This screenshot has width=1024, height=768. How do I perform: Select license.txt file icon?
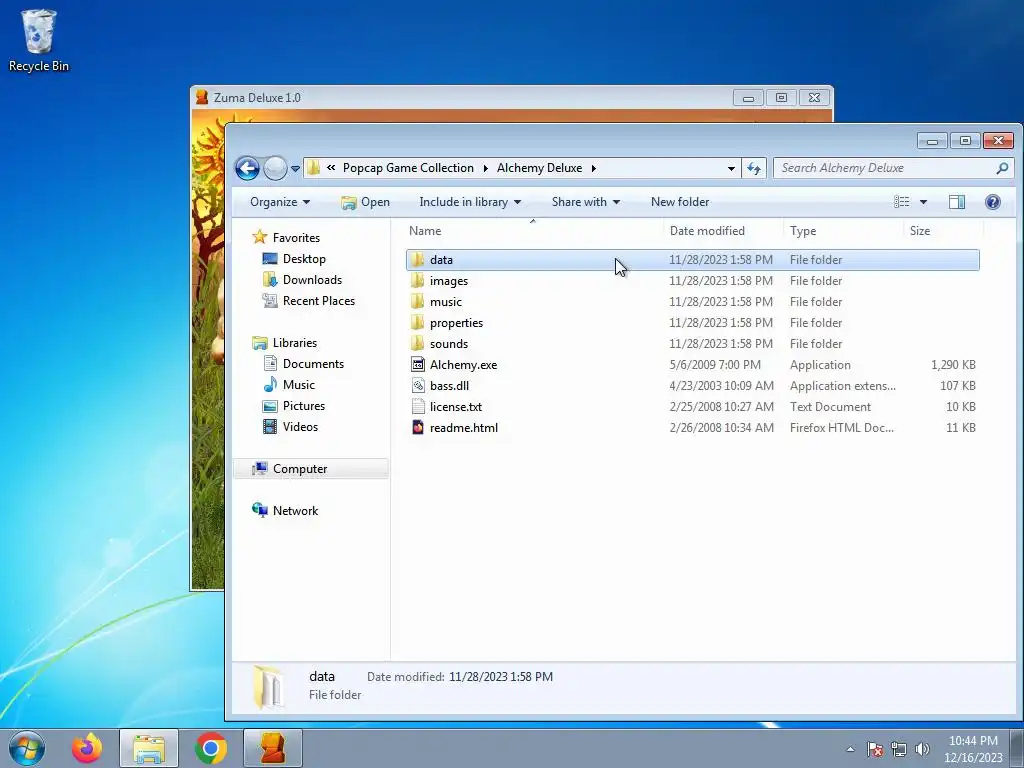pyautogui.click(x=418, y=406)
